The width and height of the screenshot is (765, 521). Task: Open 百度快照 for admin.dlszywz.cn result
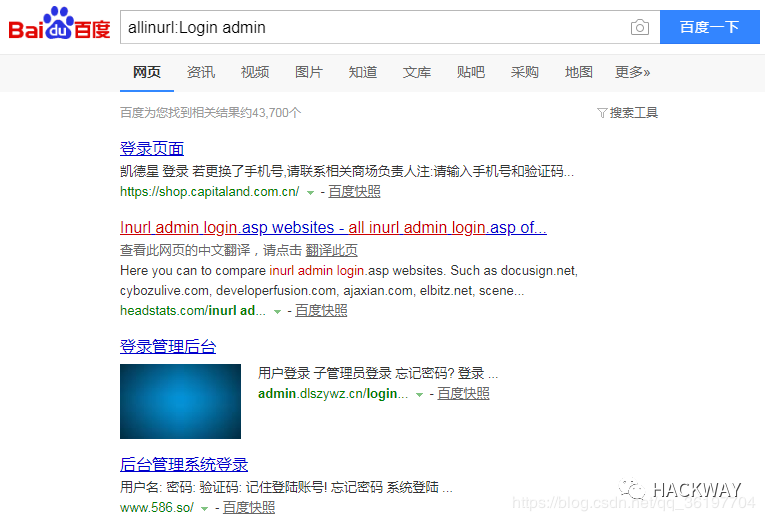point(463,394)
